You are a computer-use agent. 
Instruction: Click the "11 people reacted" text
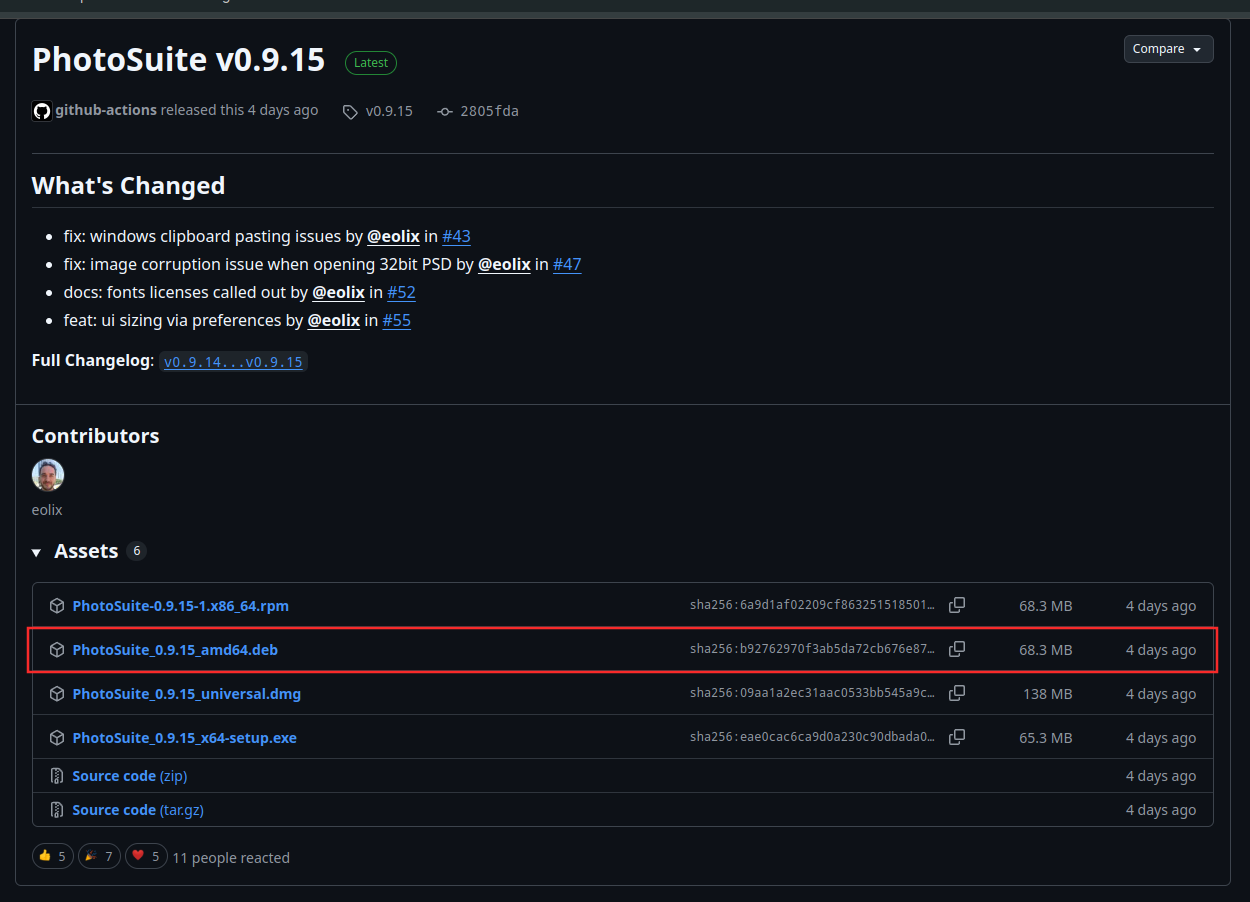(x=231, y=857)
